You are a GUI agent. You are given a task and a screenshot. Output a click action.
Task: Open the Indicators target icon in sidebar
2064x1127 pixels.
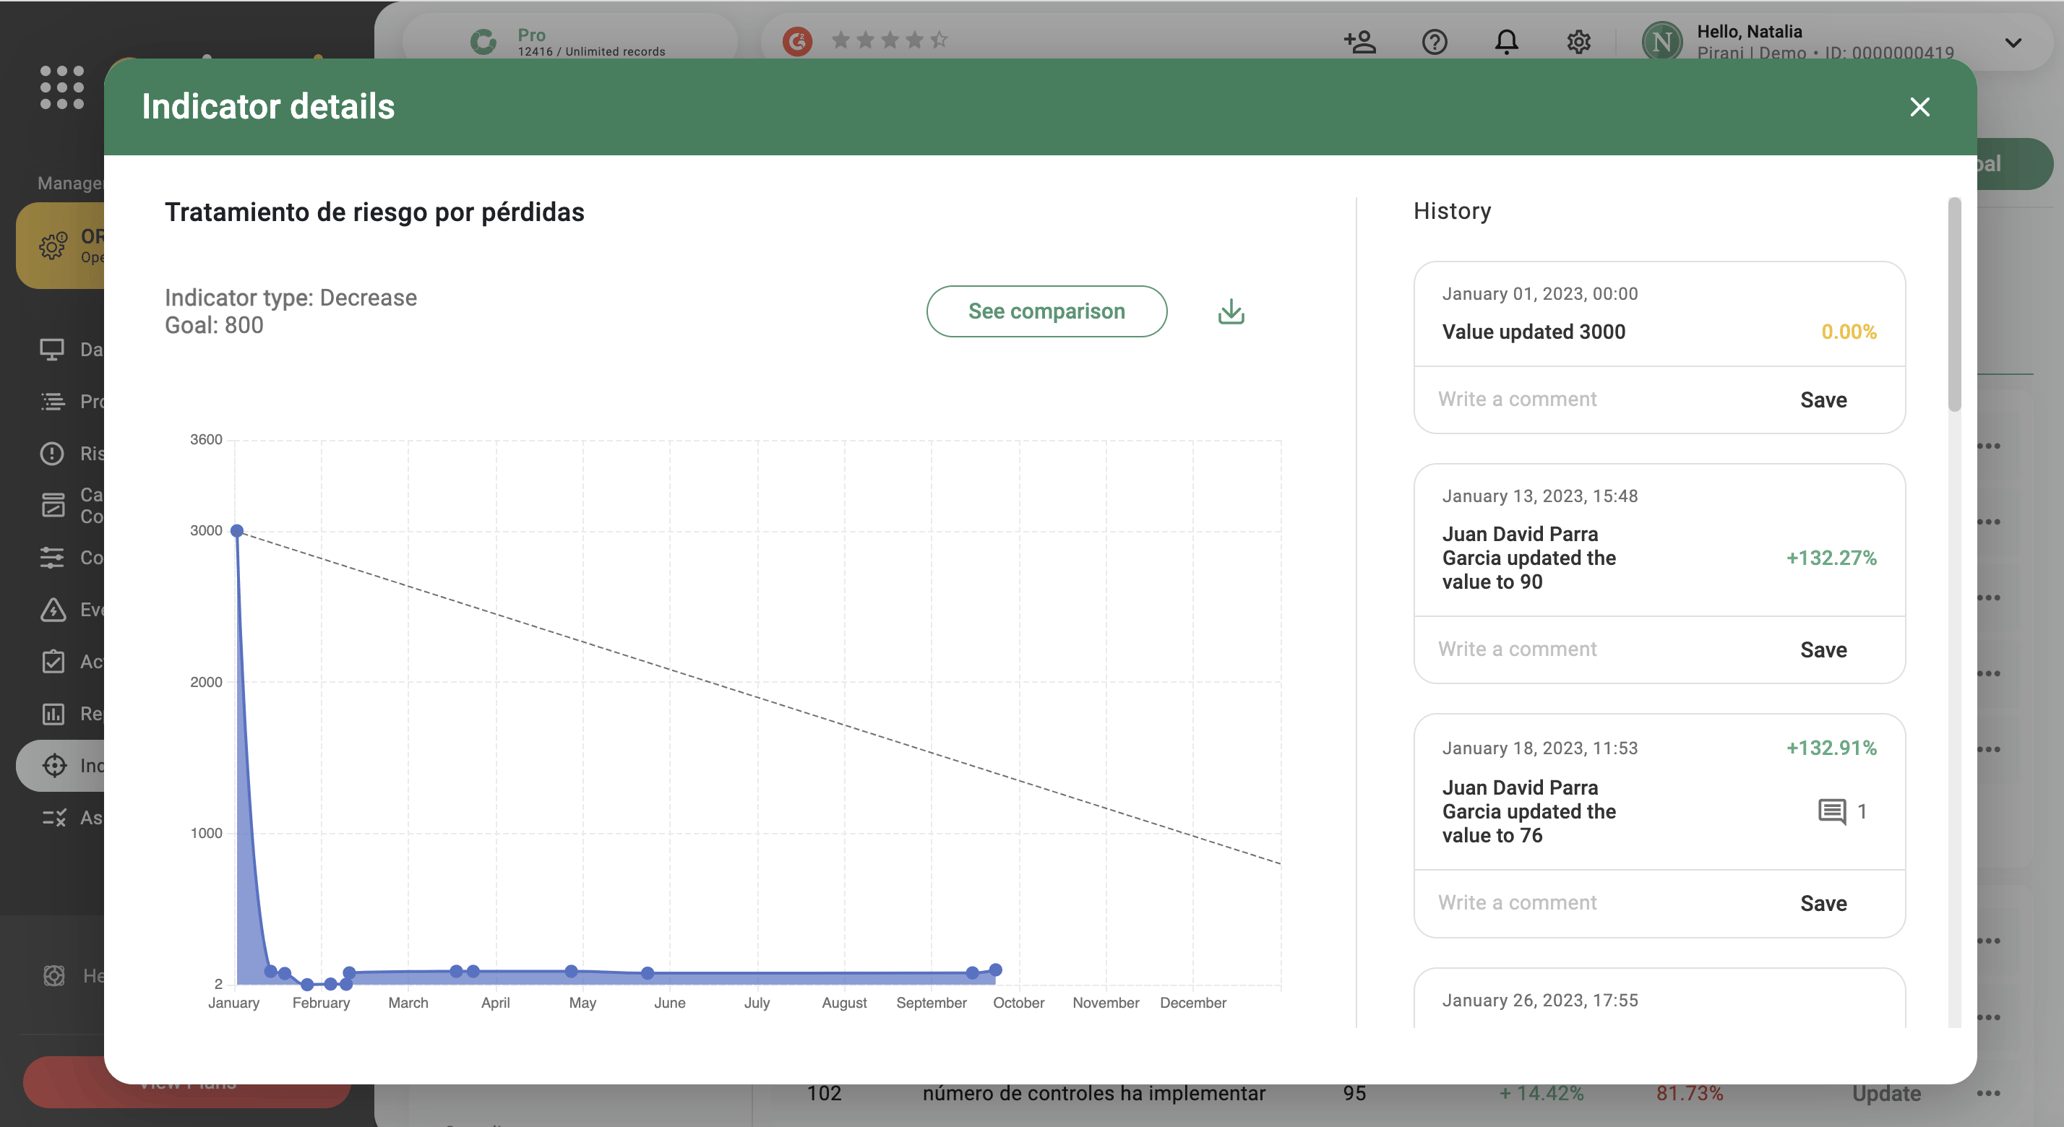54,765
